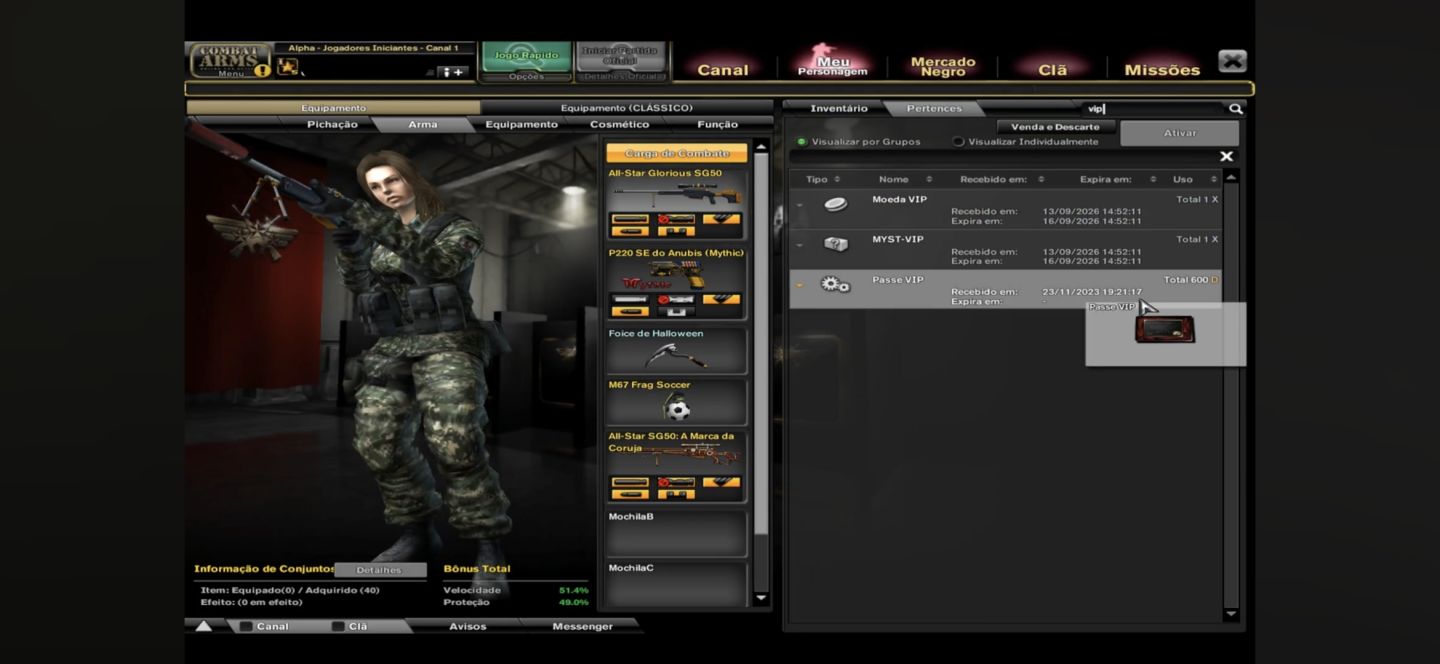
Task: Click the All-Star Glorious SG50 rifle image
Action: pos(677,193)
